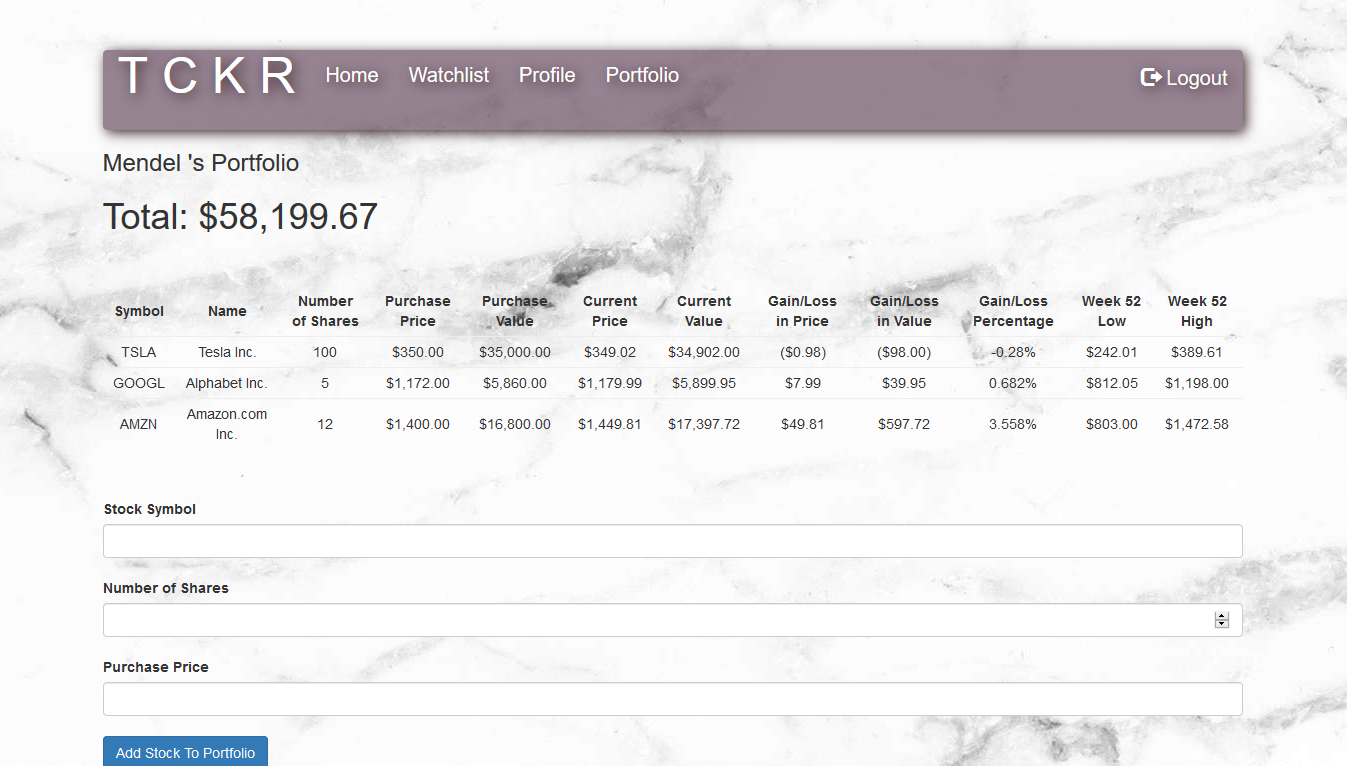Click the Tesla Inc. name cell

(227, 352)
